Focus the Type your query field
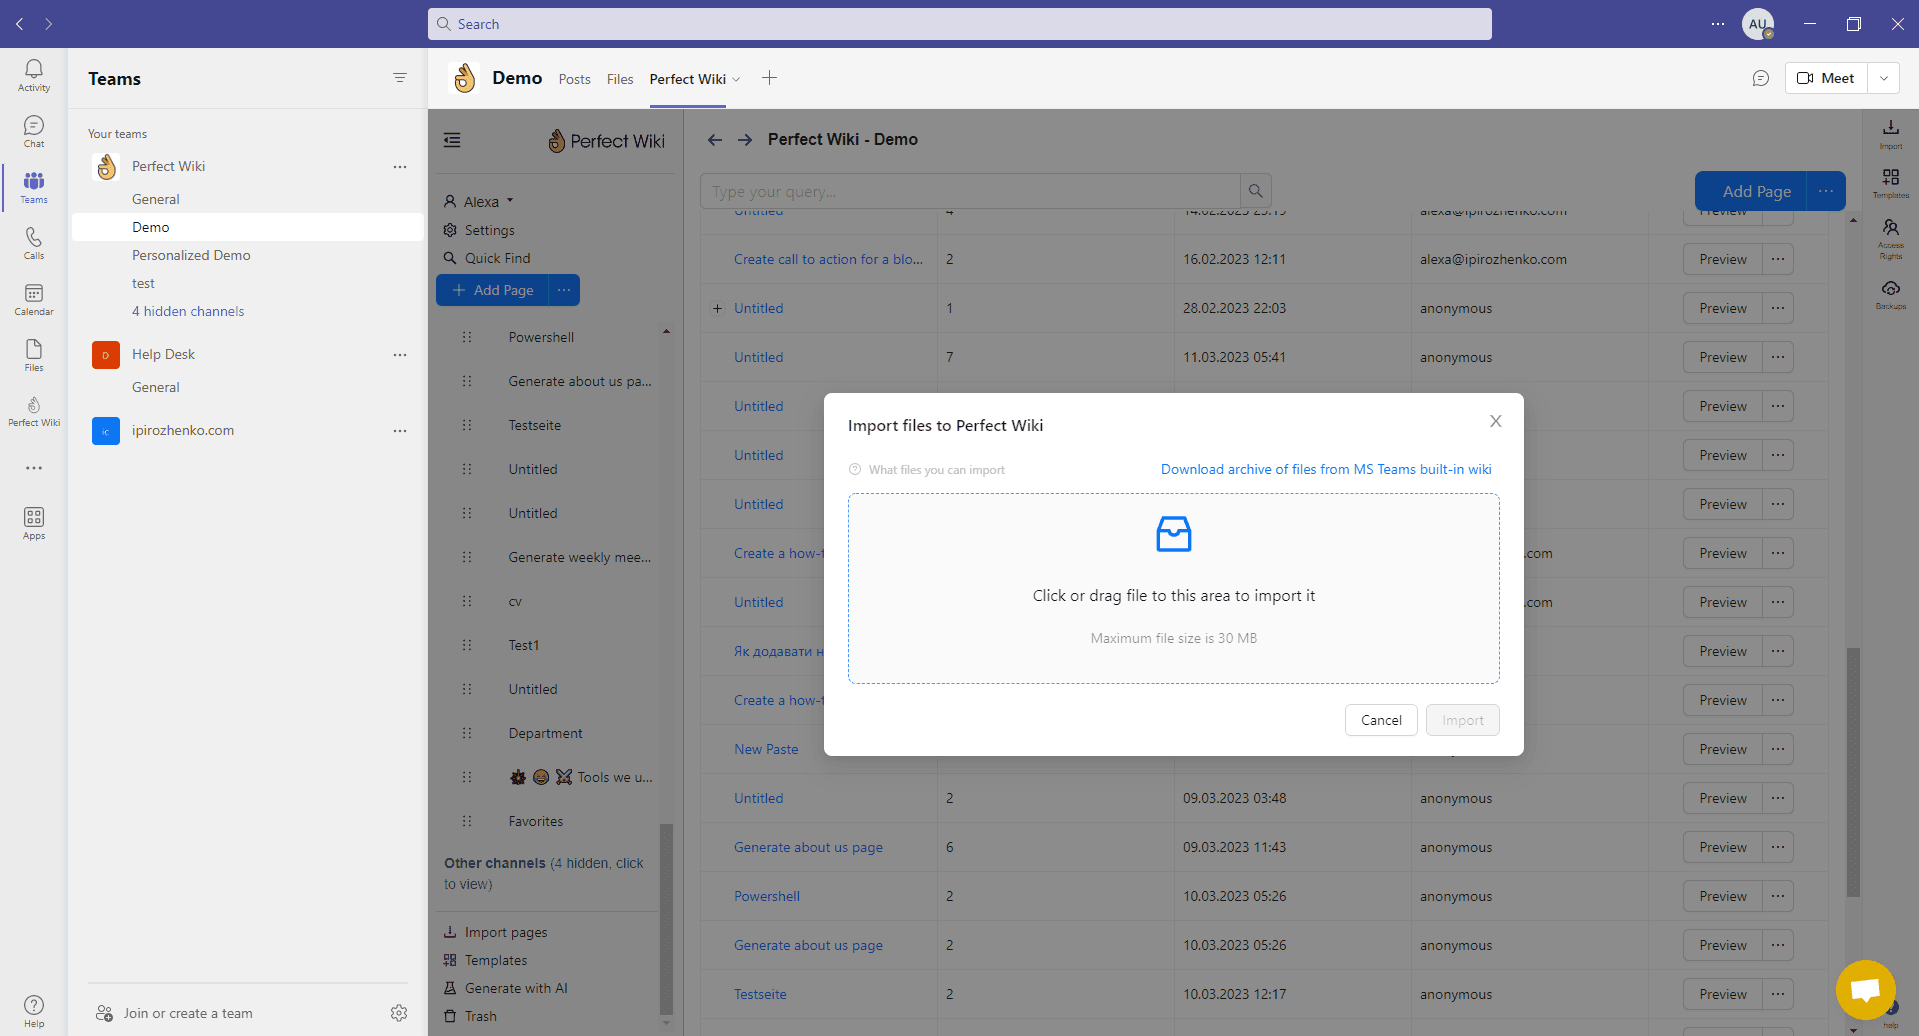1919x1036 pixels. pyautogui.click(x=970, y=191)
